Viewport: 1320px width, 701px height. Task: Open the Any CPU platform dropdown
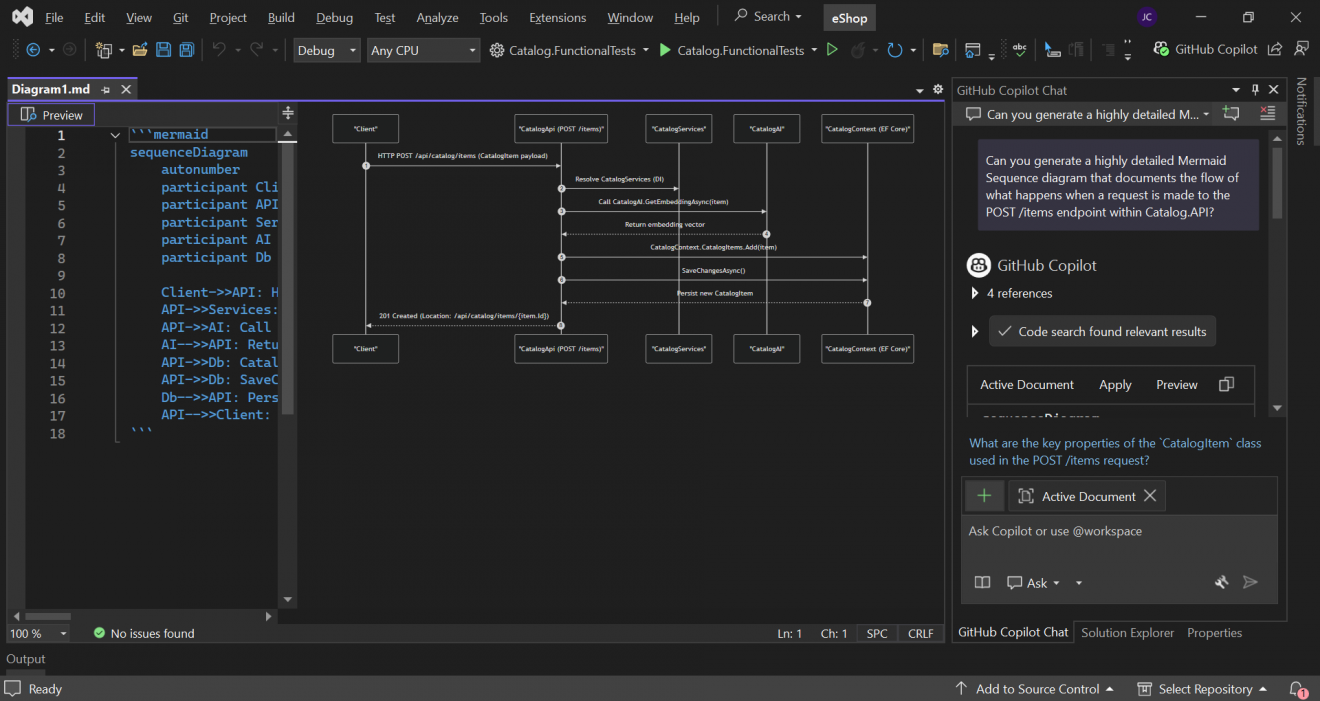(x=423, y=50)
